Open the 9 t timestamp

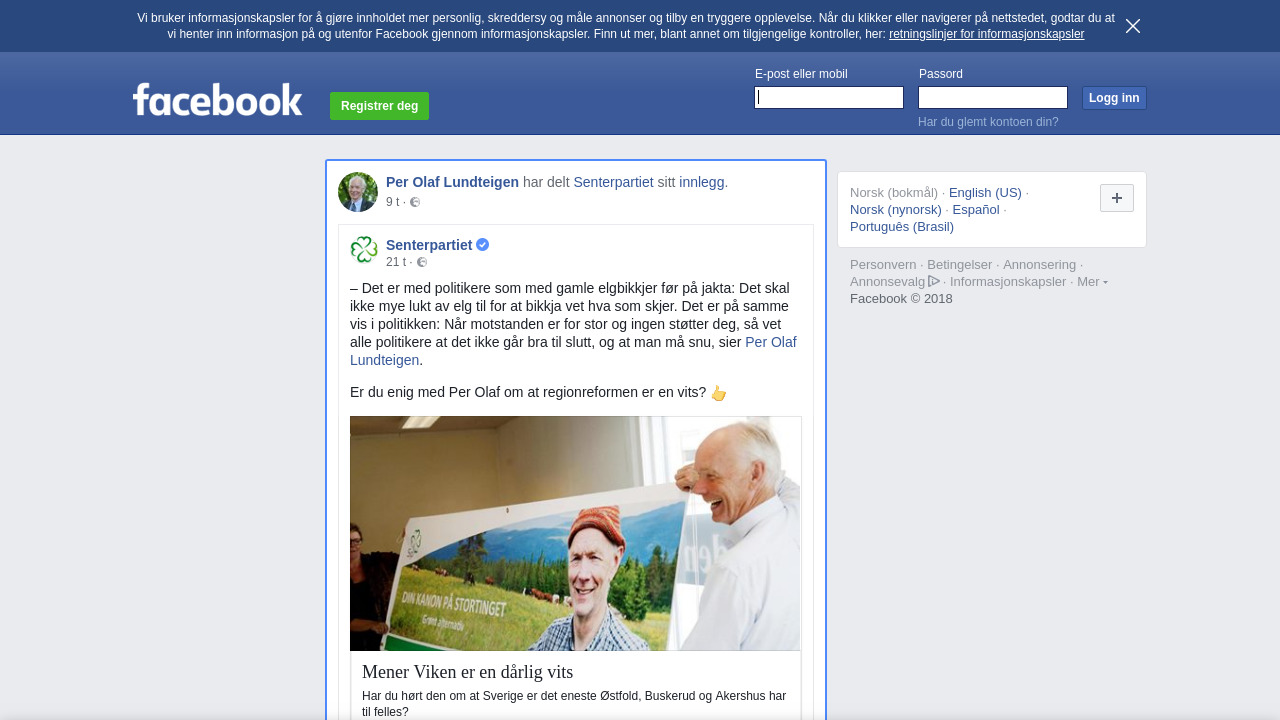click(392, 202)
